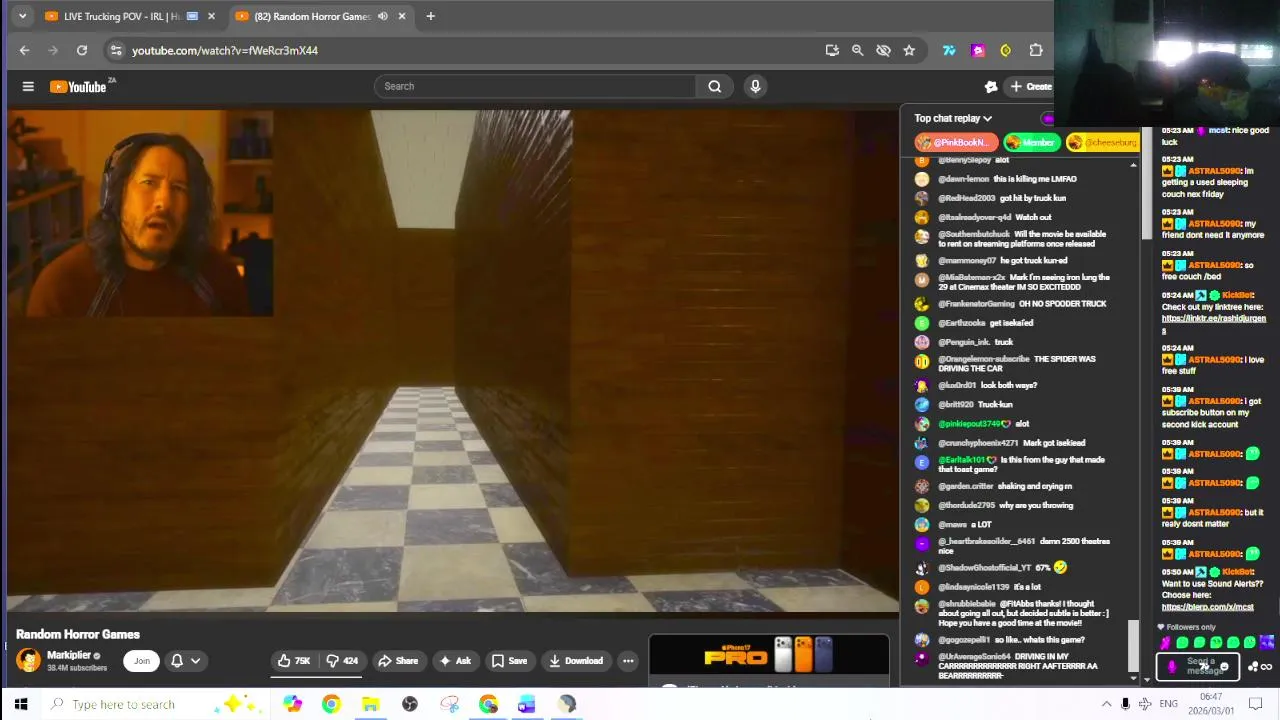Go back using browser back arrow
The width and height of the screenshot is (1280, 720).
point(25,50)
